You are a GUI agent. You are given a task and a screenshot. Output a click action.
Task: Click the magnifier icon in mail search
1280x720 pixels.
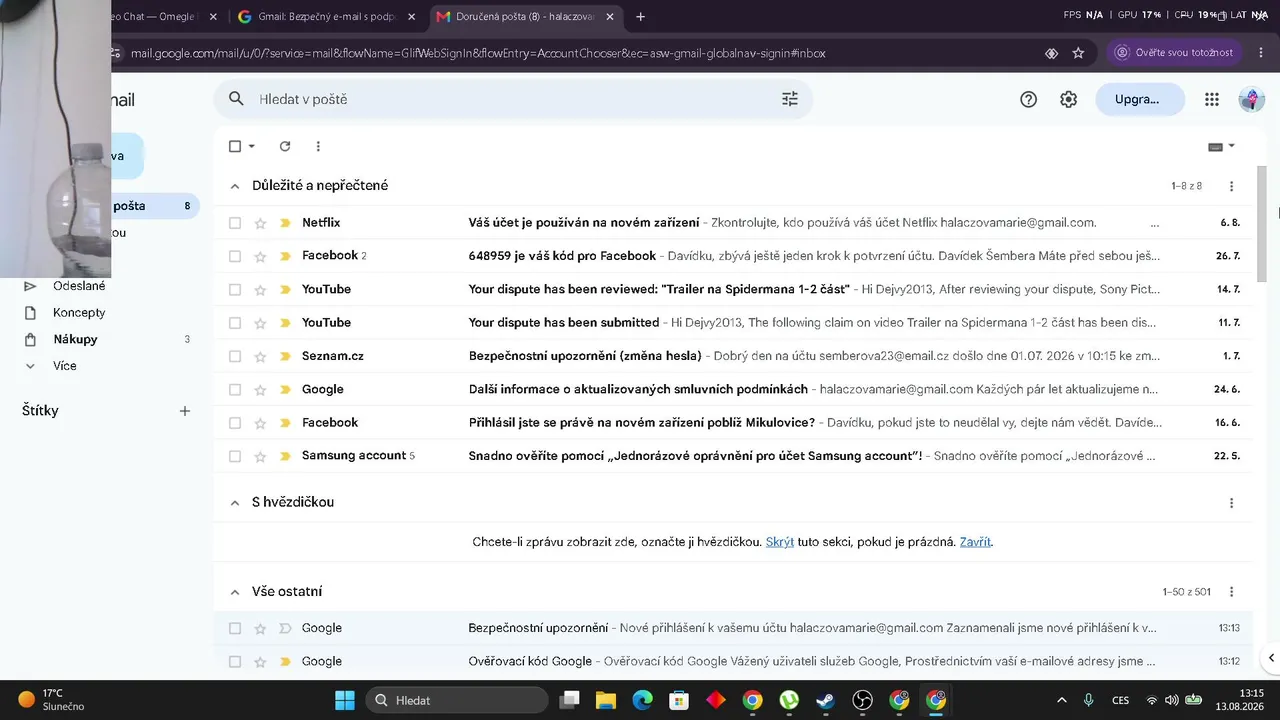tap(236, 99)
